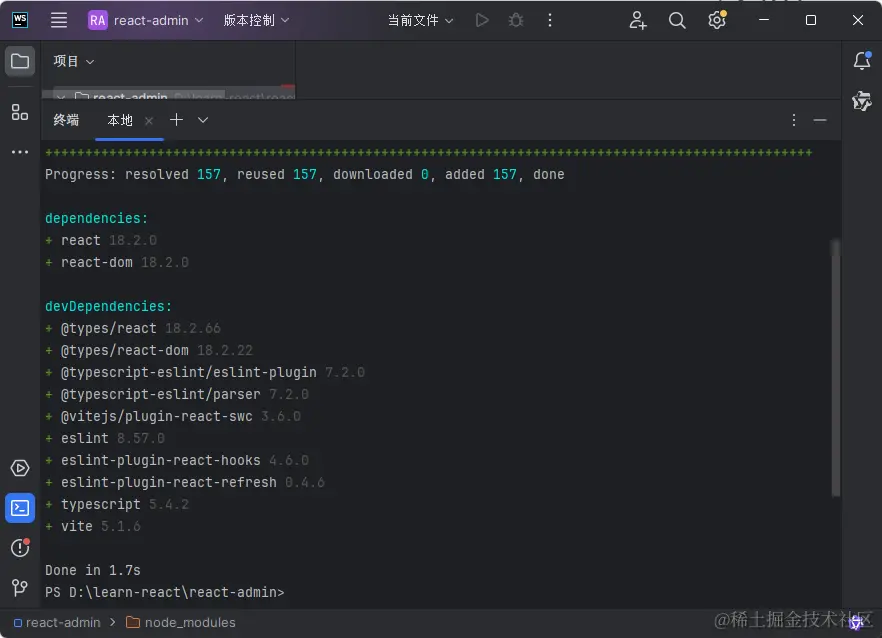Maximize the WebStorm window
The width and height of the screenshot is (882, 638).
811,20
